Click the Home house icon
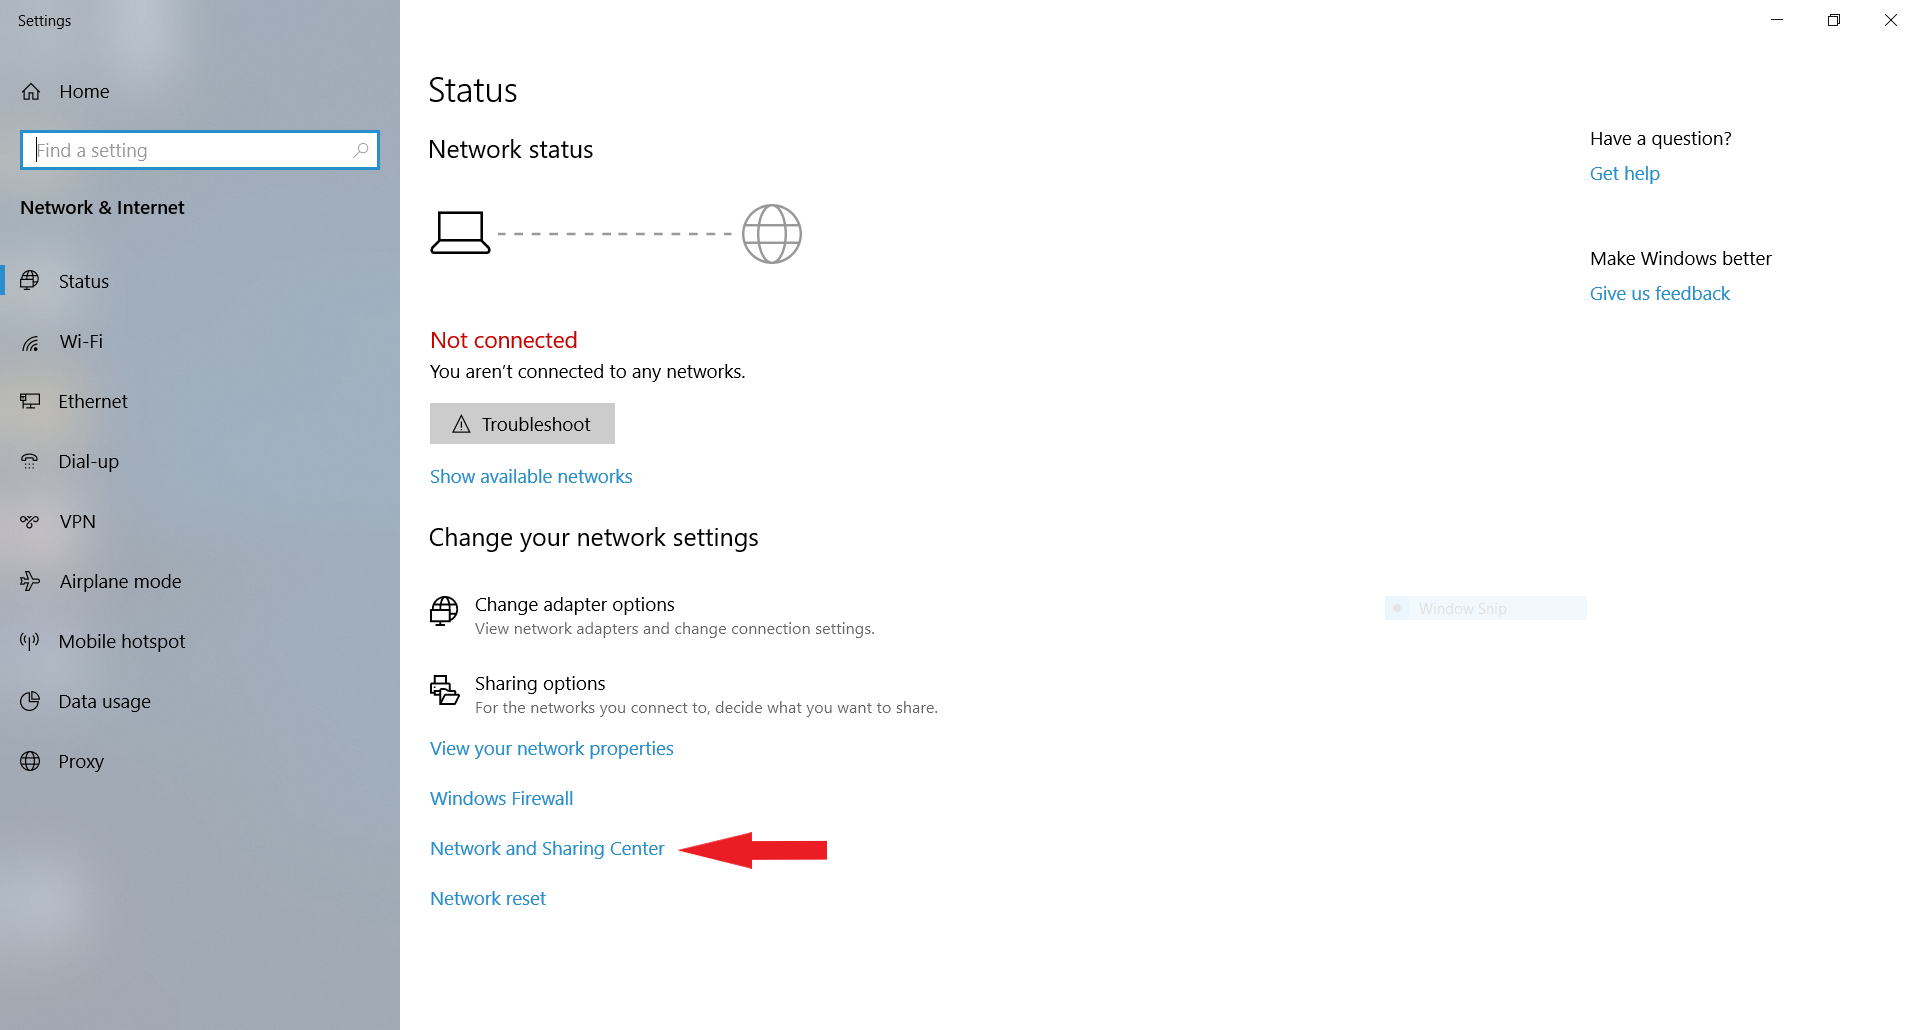The image size is (1920, 1030). 31,92
